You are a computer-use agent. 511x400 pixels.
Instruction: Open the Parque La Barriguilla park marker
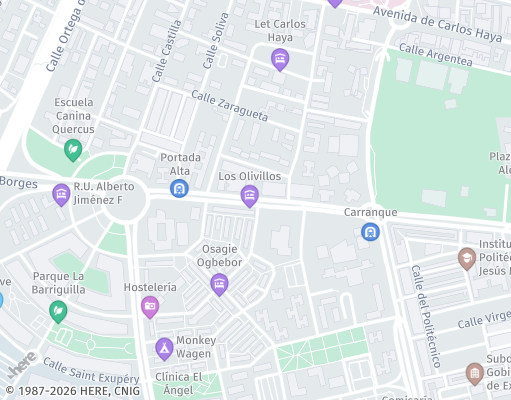[x=58, y=312]
